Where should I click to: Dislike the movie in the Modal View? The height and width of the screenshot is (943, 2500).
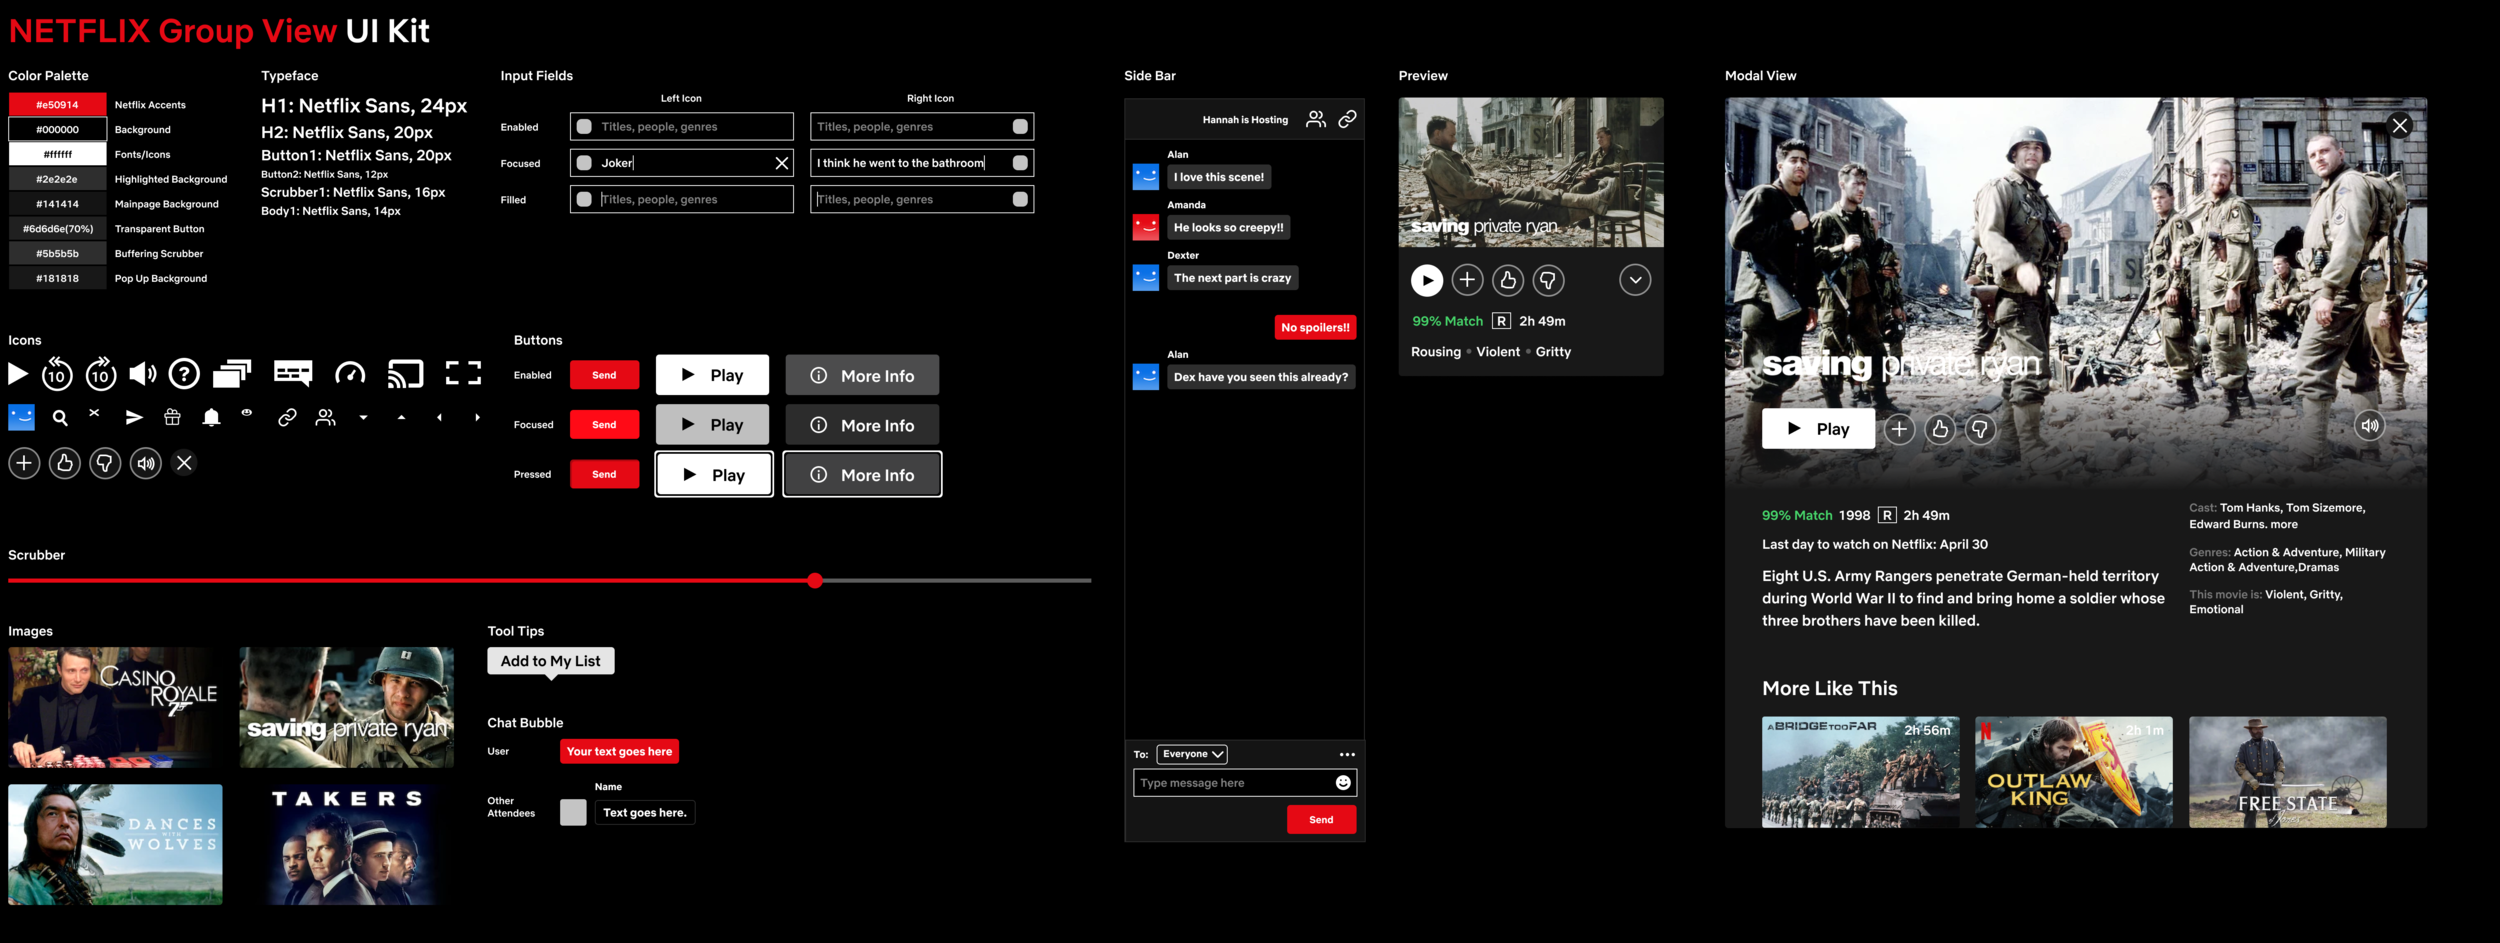[x=1980, y=429]
